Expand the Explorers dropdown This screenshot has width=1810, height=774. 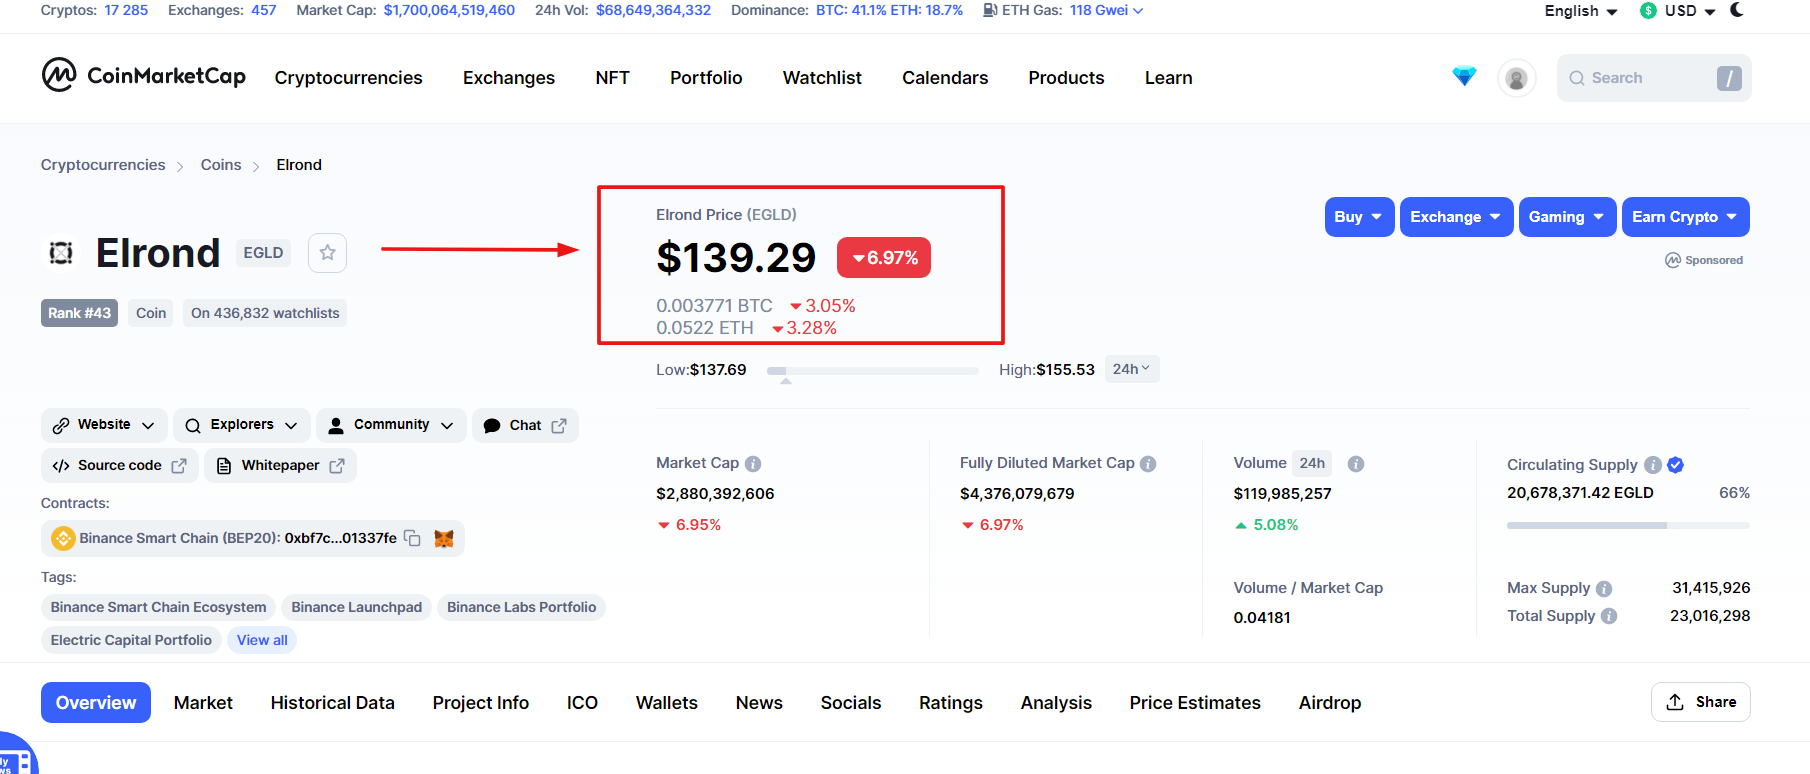tap(241, 425)
